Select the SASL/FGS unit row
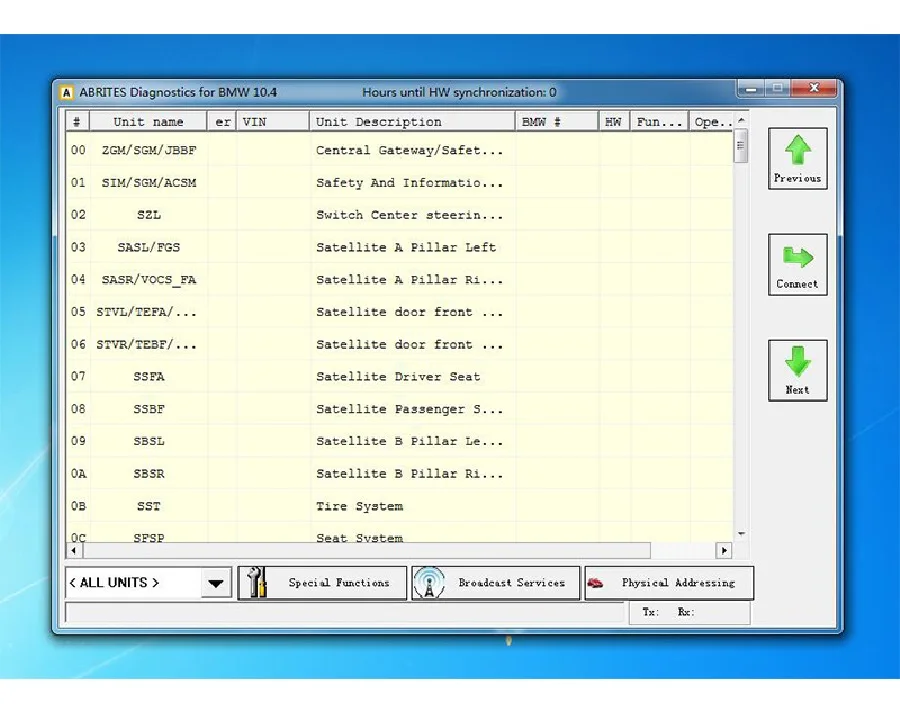This screenshot has width=900, height=711. pyautogui.click(x=399, y=247)
